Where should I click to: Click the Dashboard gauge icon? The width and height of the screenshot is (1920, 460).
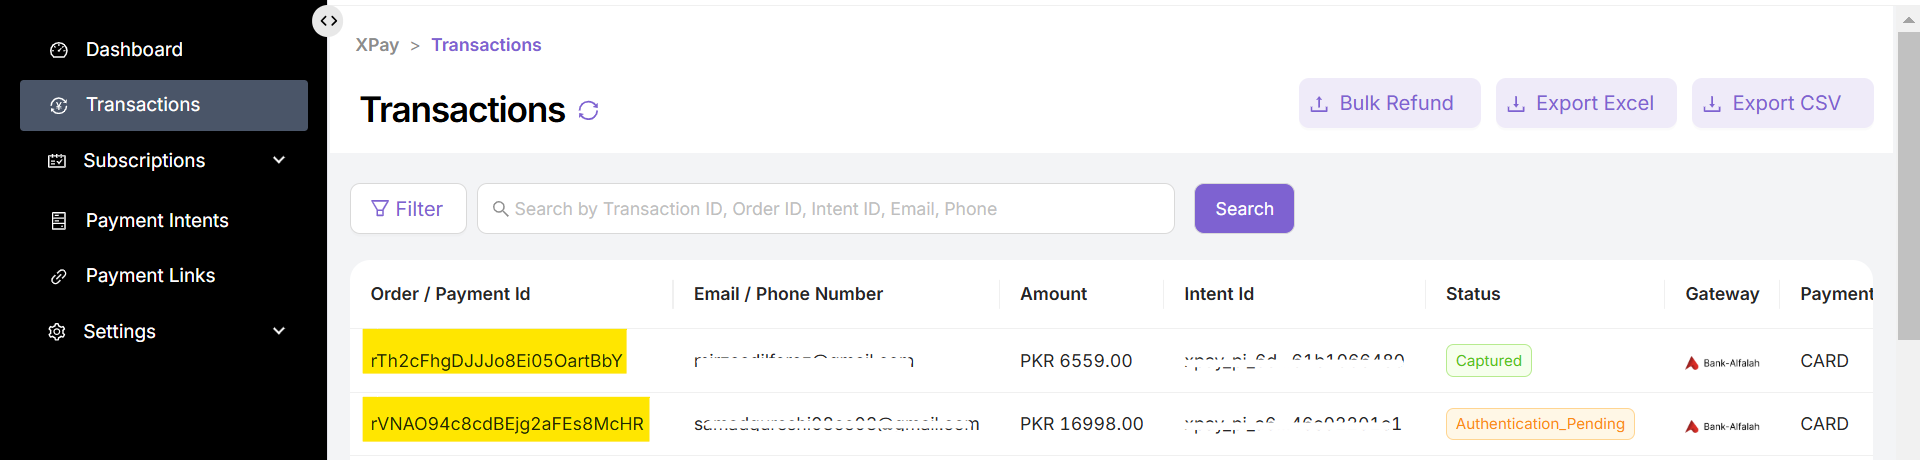click(59, 50)
